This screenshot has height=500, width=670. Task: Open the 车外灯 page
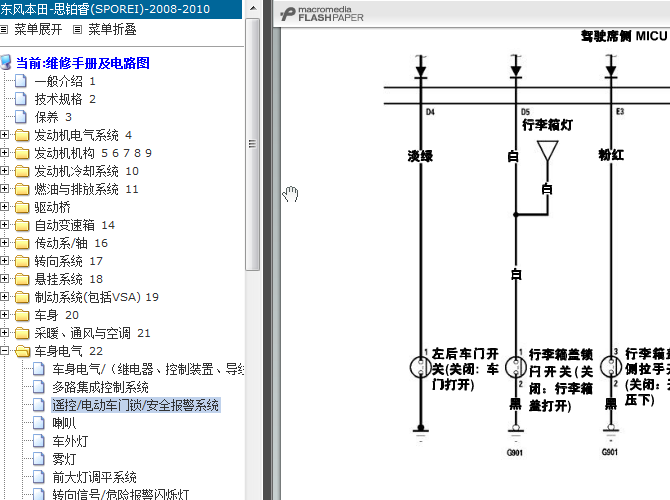coord(70,441)
